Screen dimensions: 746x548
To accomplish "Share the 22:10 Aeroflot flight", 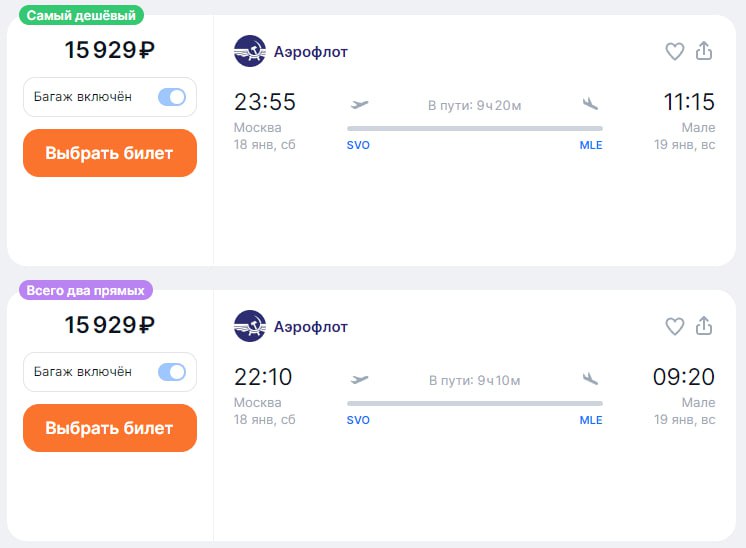I will coord(704,326).
